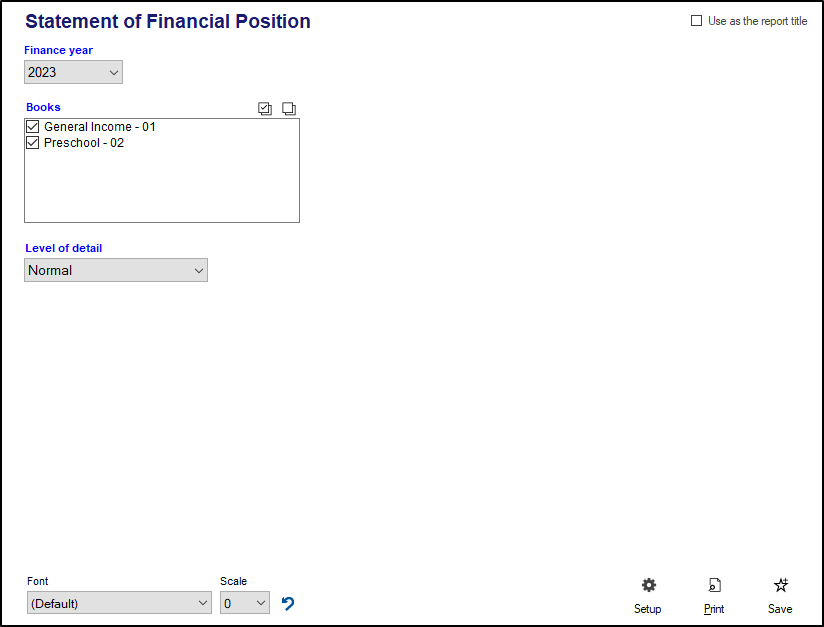The width and height of the screenshot is (824, 627).
Task: Enable 'Use as the report title' checkbox
Action: tap(697, 21)
